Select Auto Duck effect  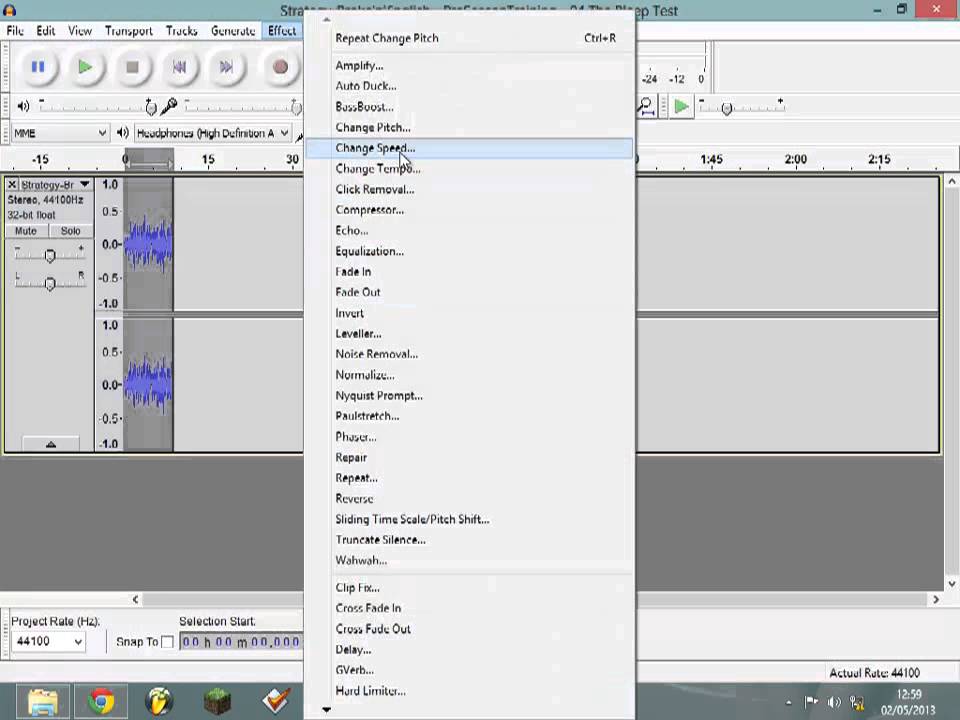[x=470, y=86]
